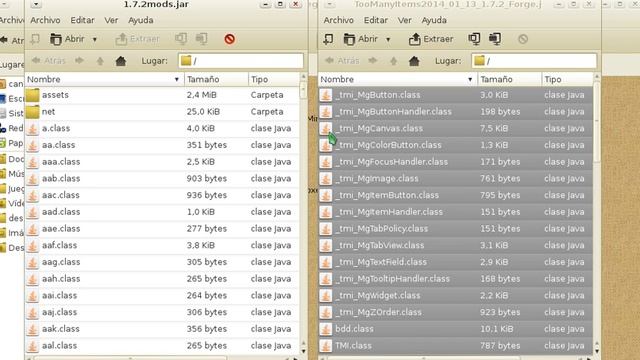Select TMI.class file icon
This screenshot has height=360, width=640.
326,346
